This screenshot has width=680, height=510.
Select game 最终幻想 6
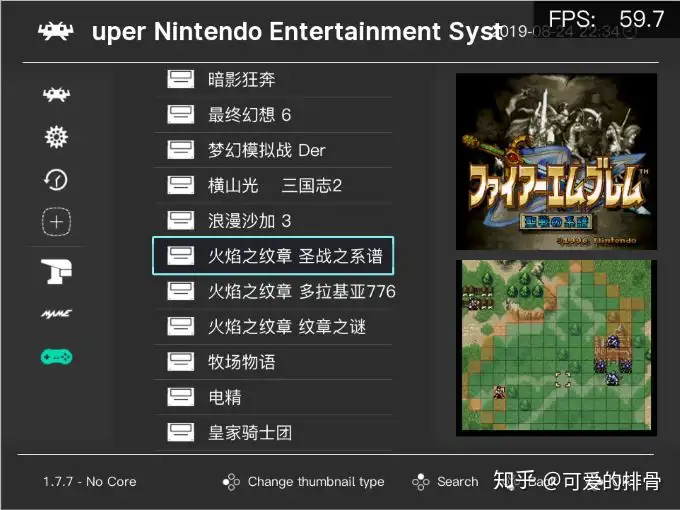pos(273,115)
